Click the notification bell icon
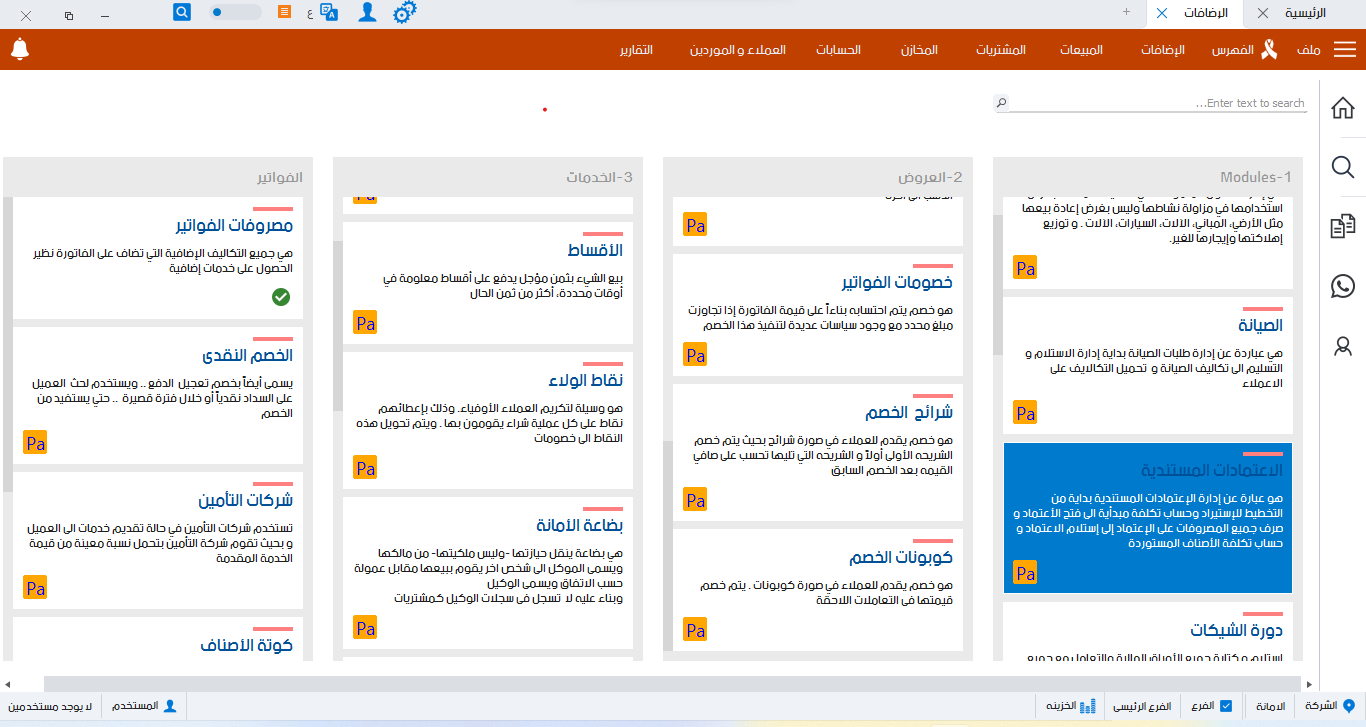The width and height of the screenshot is (1366, 727). (x=20, y=48)
